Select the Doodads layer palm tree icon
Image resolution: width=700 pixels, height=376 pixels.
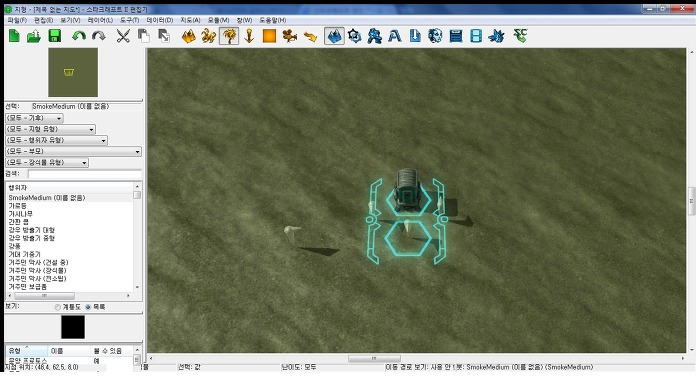[x=229, y=36]
